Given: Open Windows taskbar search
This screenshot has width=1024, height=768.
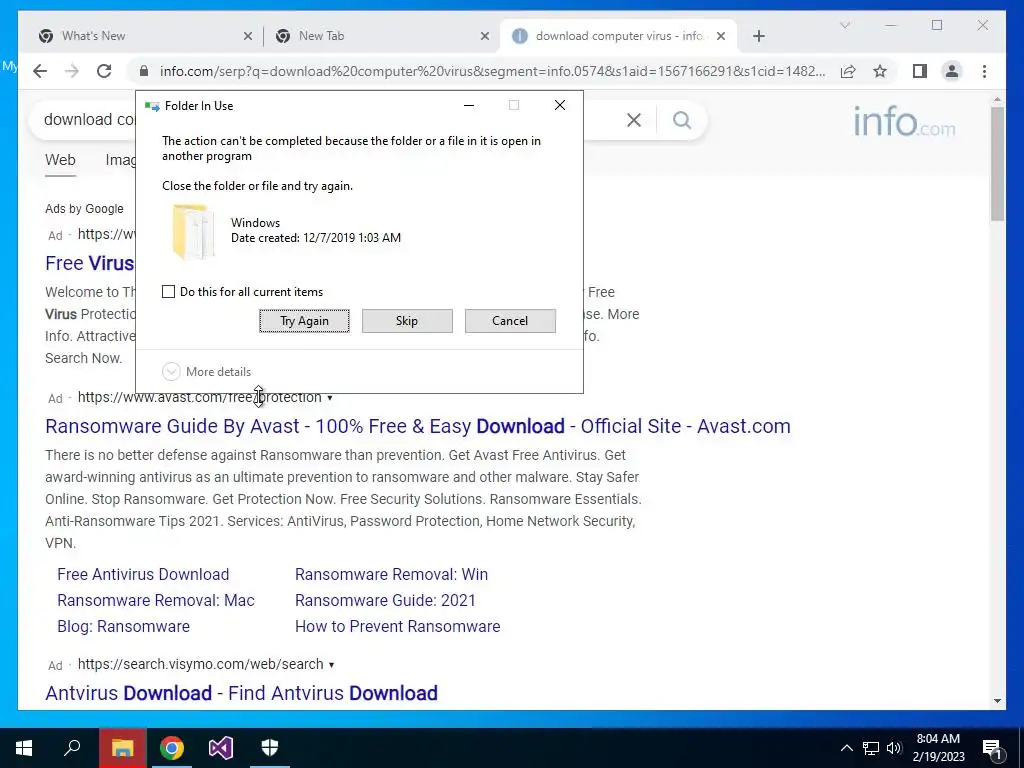Looking at the screenshot, I should coord(72,748).
